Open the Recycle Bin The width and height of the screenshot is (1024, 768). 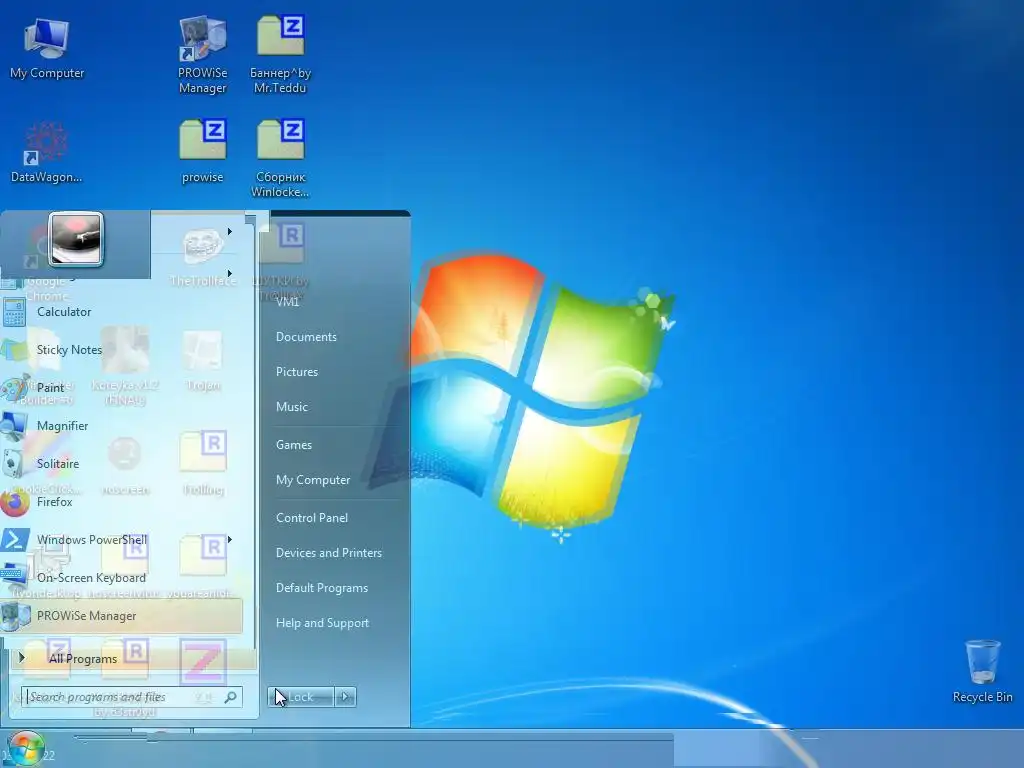[982, 671]
